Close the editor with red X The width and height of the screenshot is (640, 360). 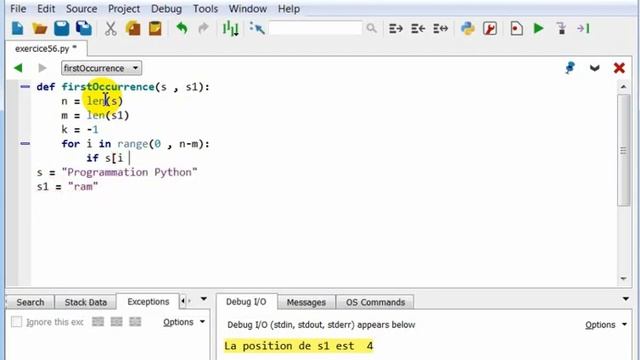[619, 68]
